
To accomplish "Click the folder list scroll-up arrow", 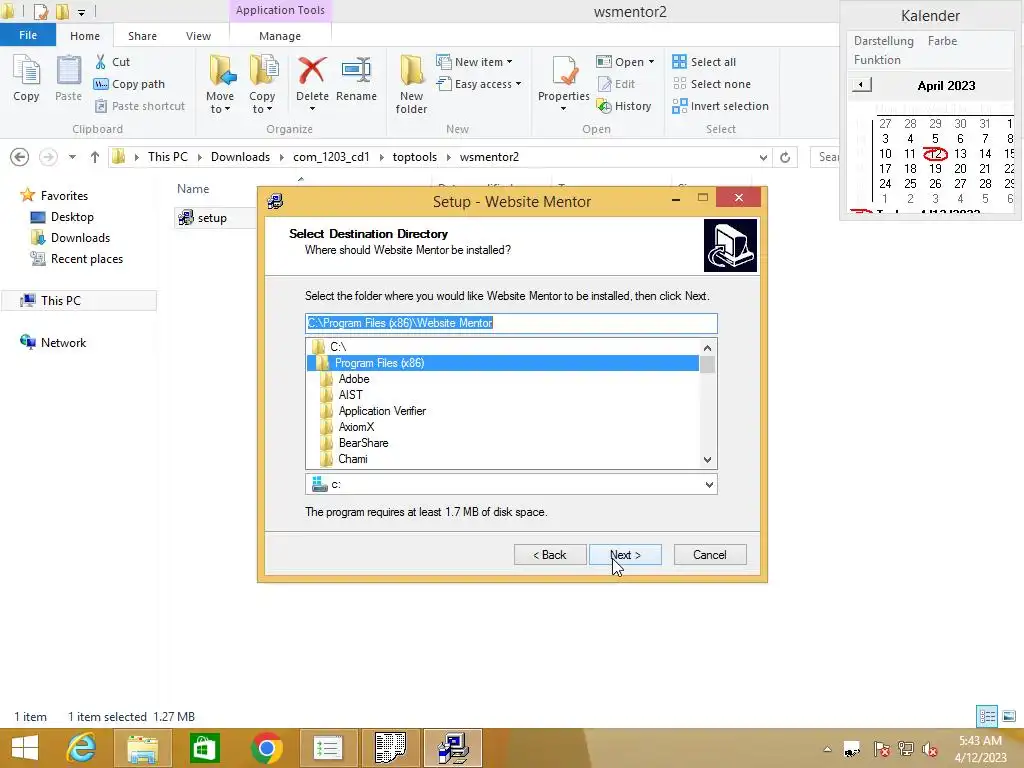I will click(x=707, y=347).
